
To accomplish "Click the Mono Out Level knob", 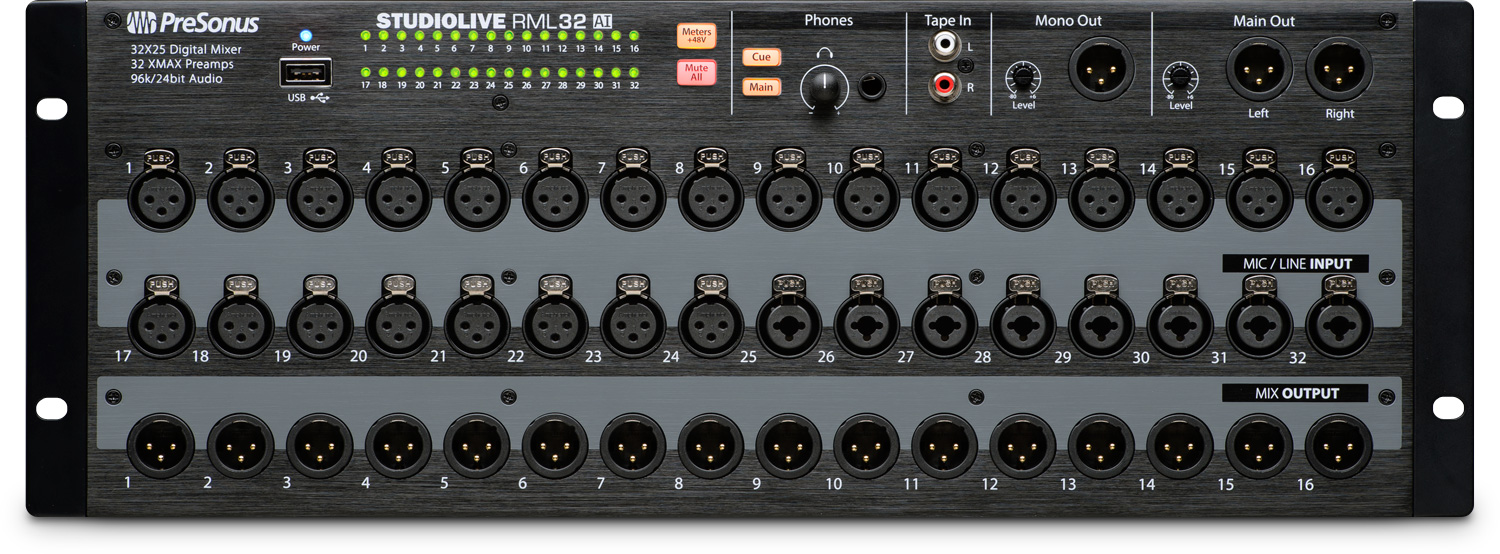I will (x=1023, y=77).
